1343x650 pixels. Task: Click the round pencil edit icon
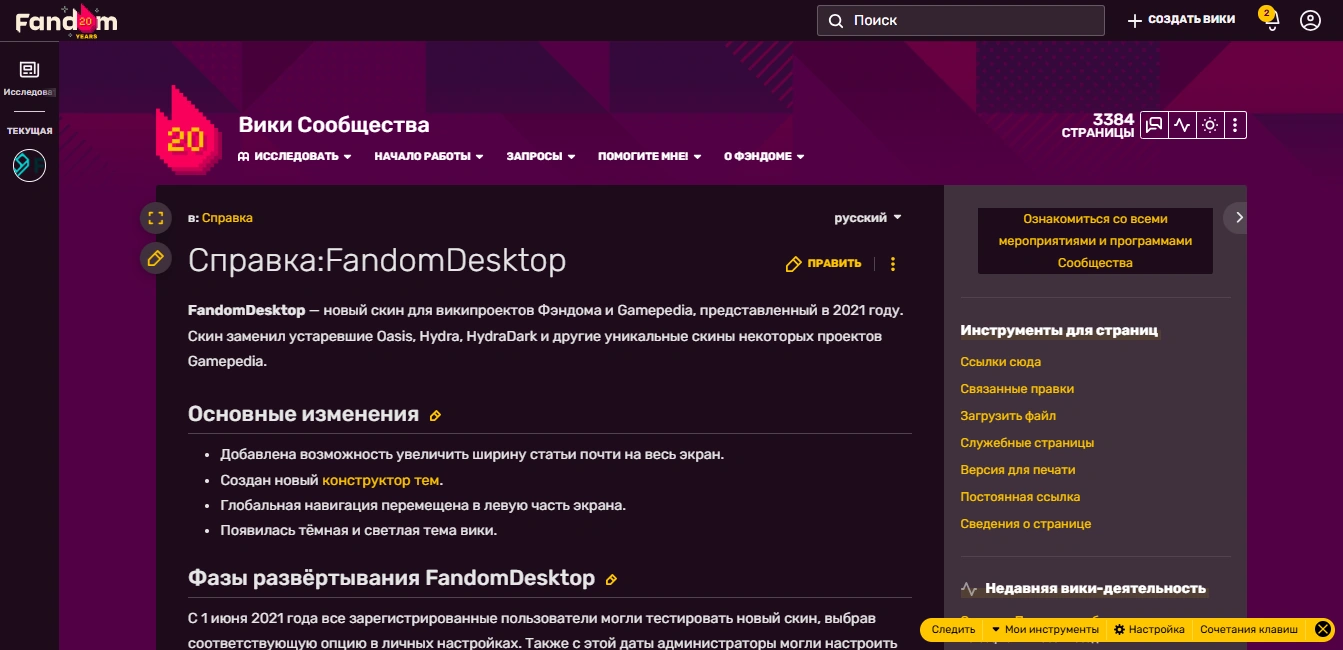(x=154, y=258)
